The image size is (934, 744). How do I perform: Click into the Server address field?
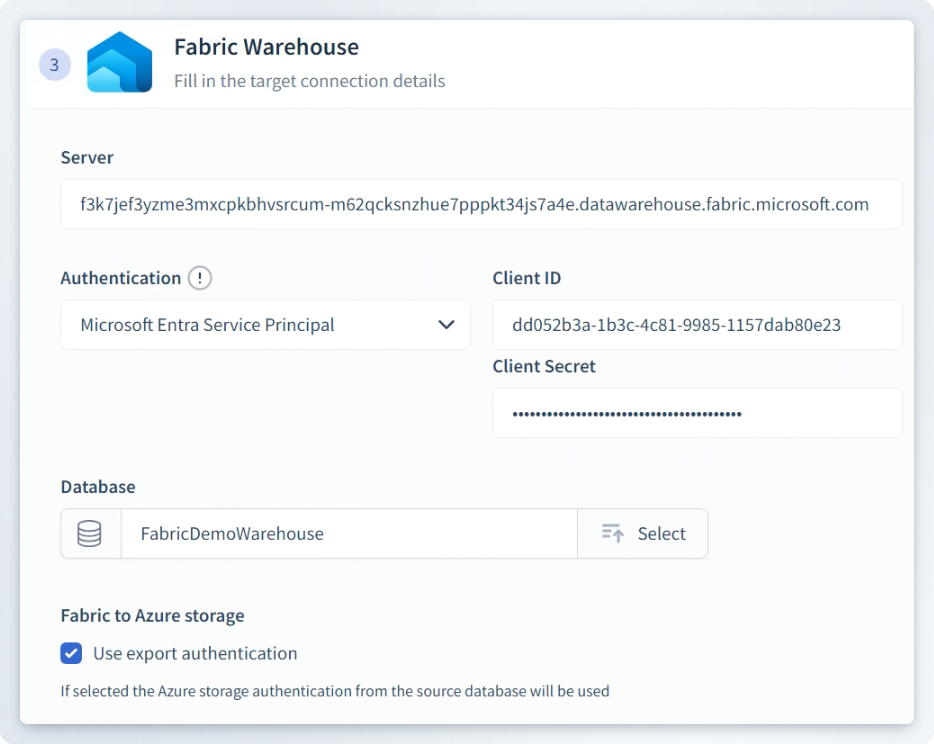click(480, 204)
